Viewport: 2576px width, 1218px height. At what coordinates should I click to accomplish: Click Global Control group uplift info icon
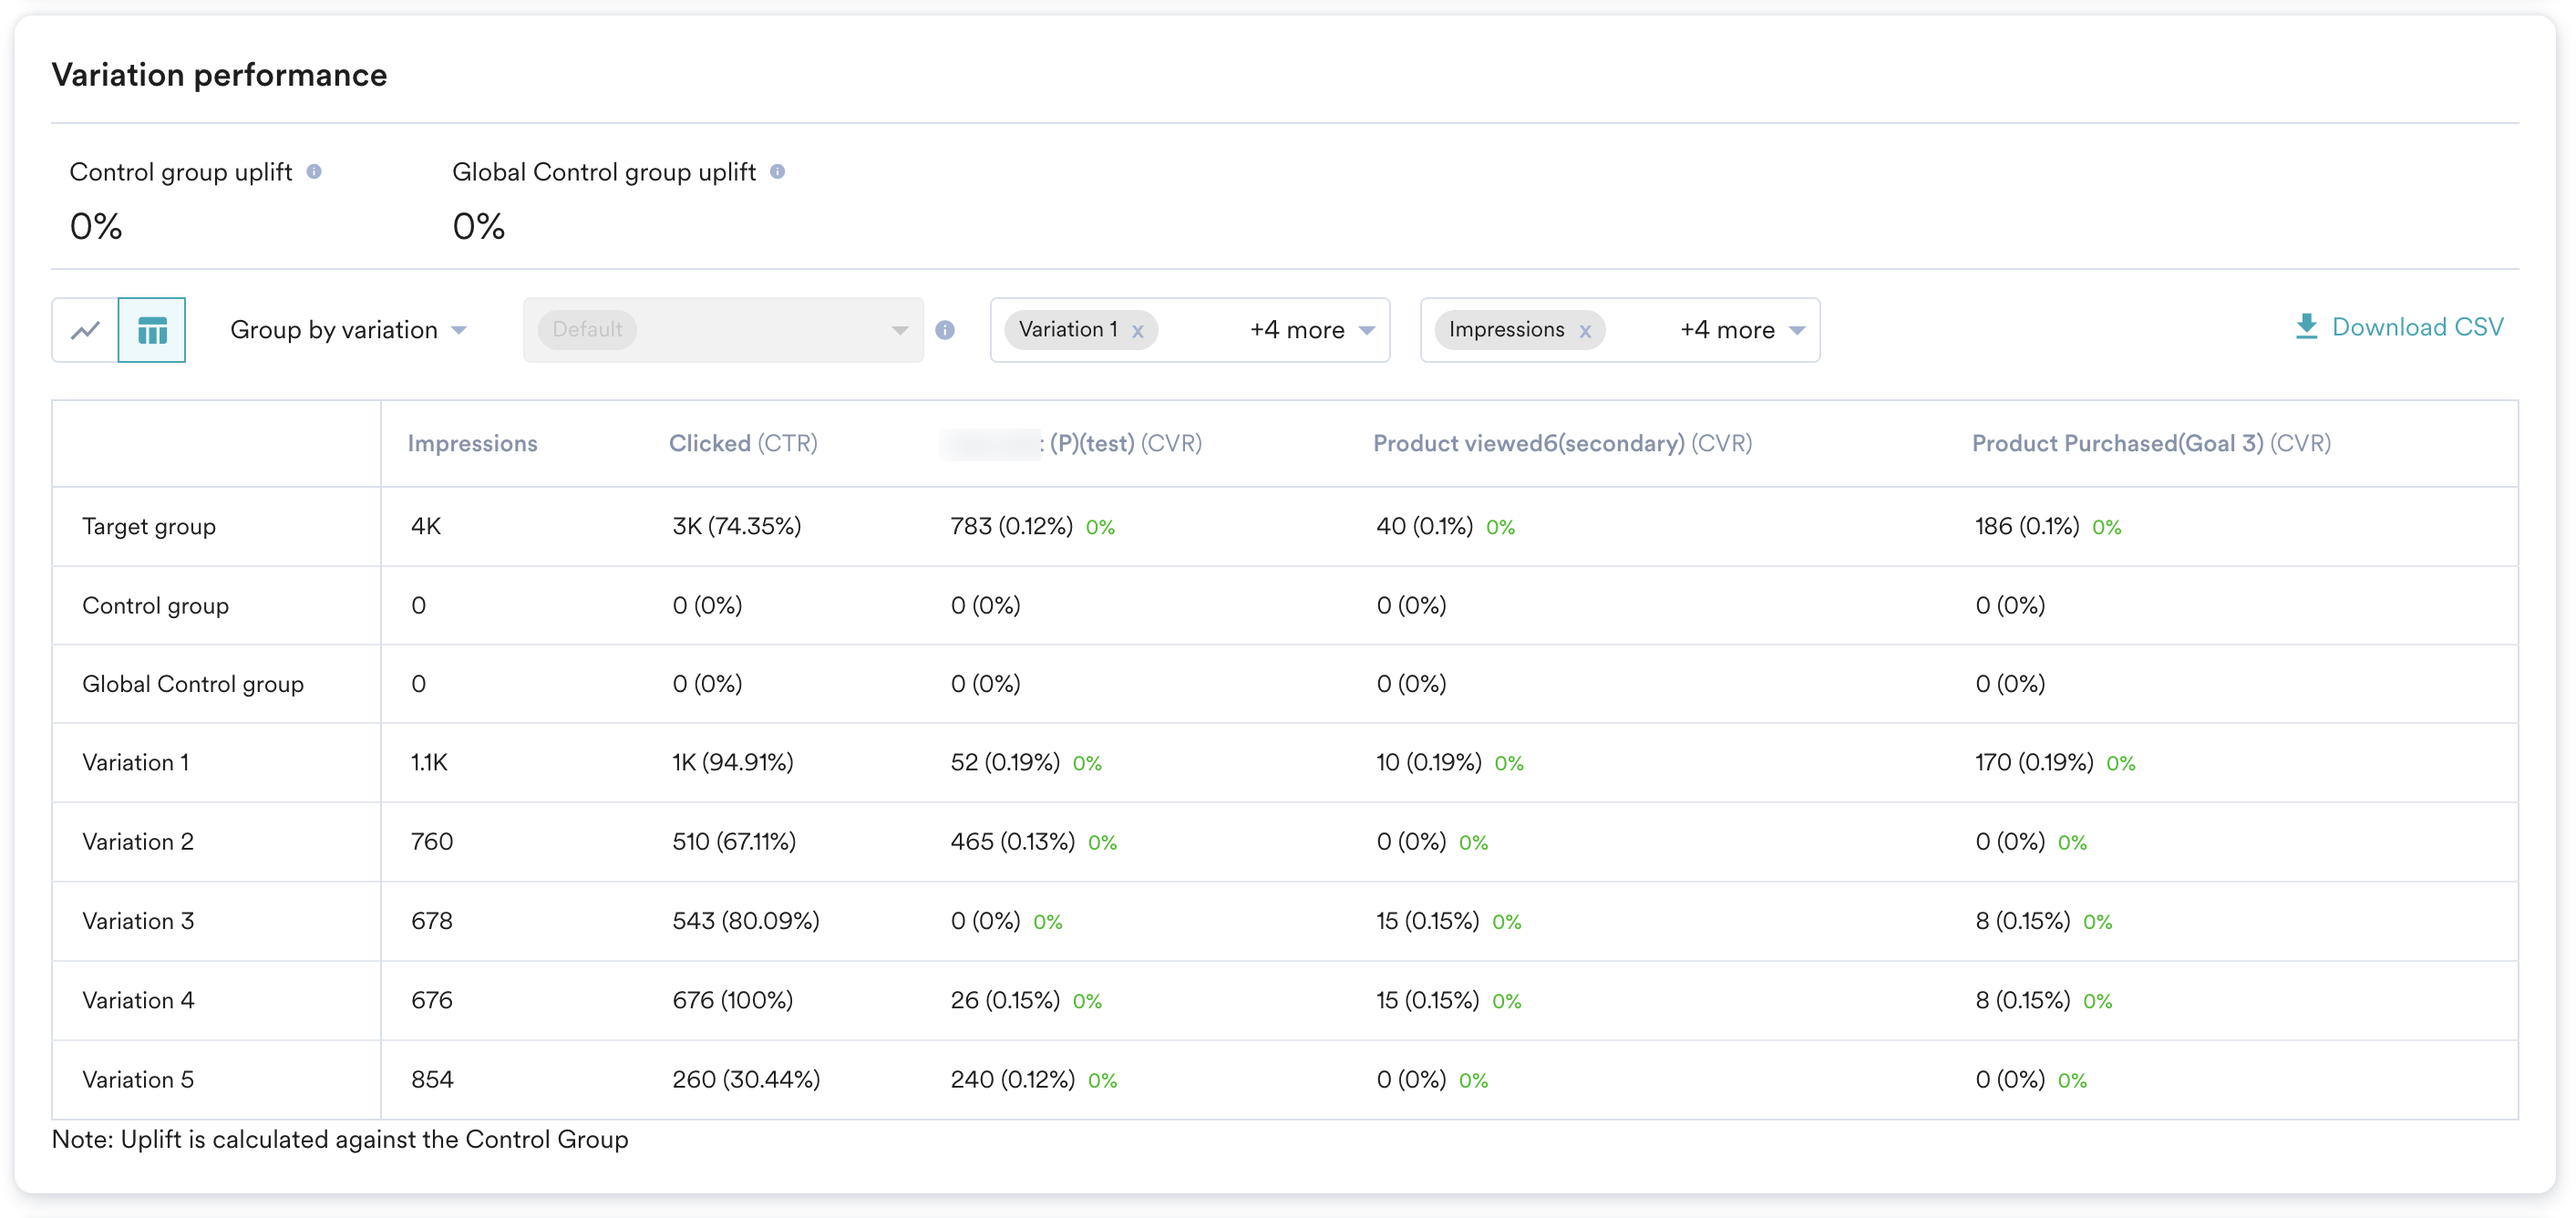click(x=777, y=172)
